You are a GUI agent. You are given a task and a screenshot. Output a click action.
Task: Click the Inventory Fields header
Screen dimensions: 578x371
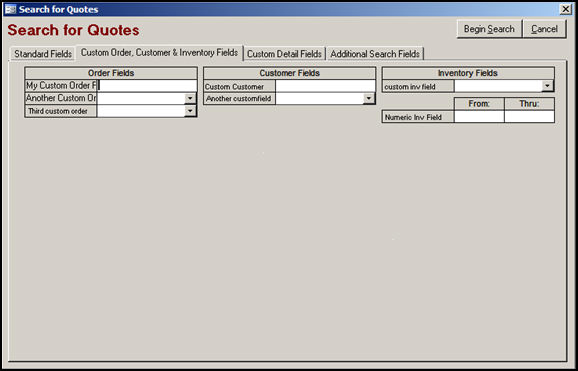pos(468,73)
